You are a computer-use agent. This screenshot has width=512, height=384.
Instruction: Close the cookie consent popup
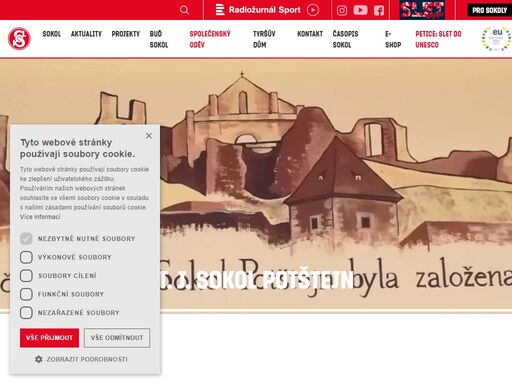pos(149,136)
